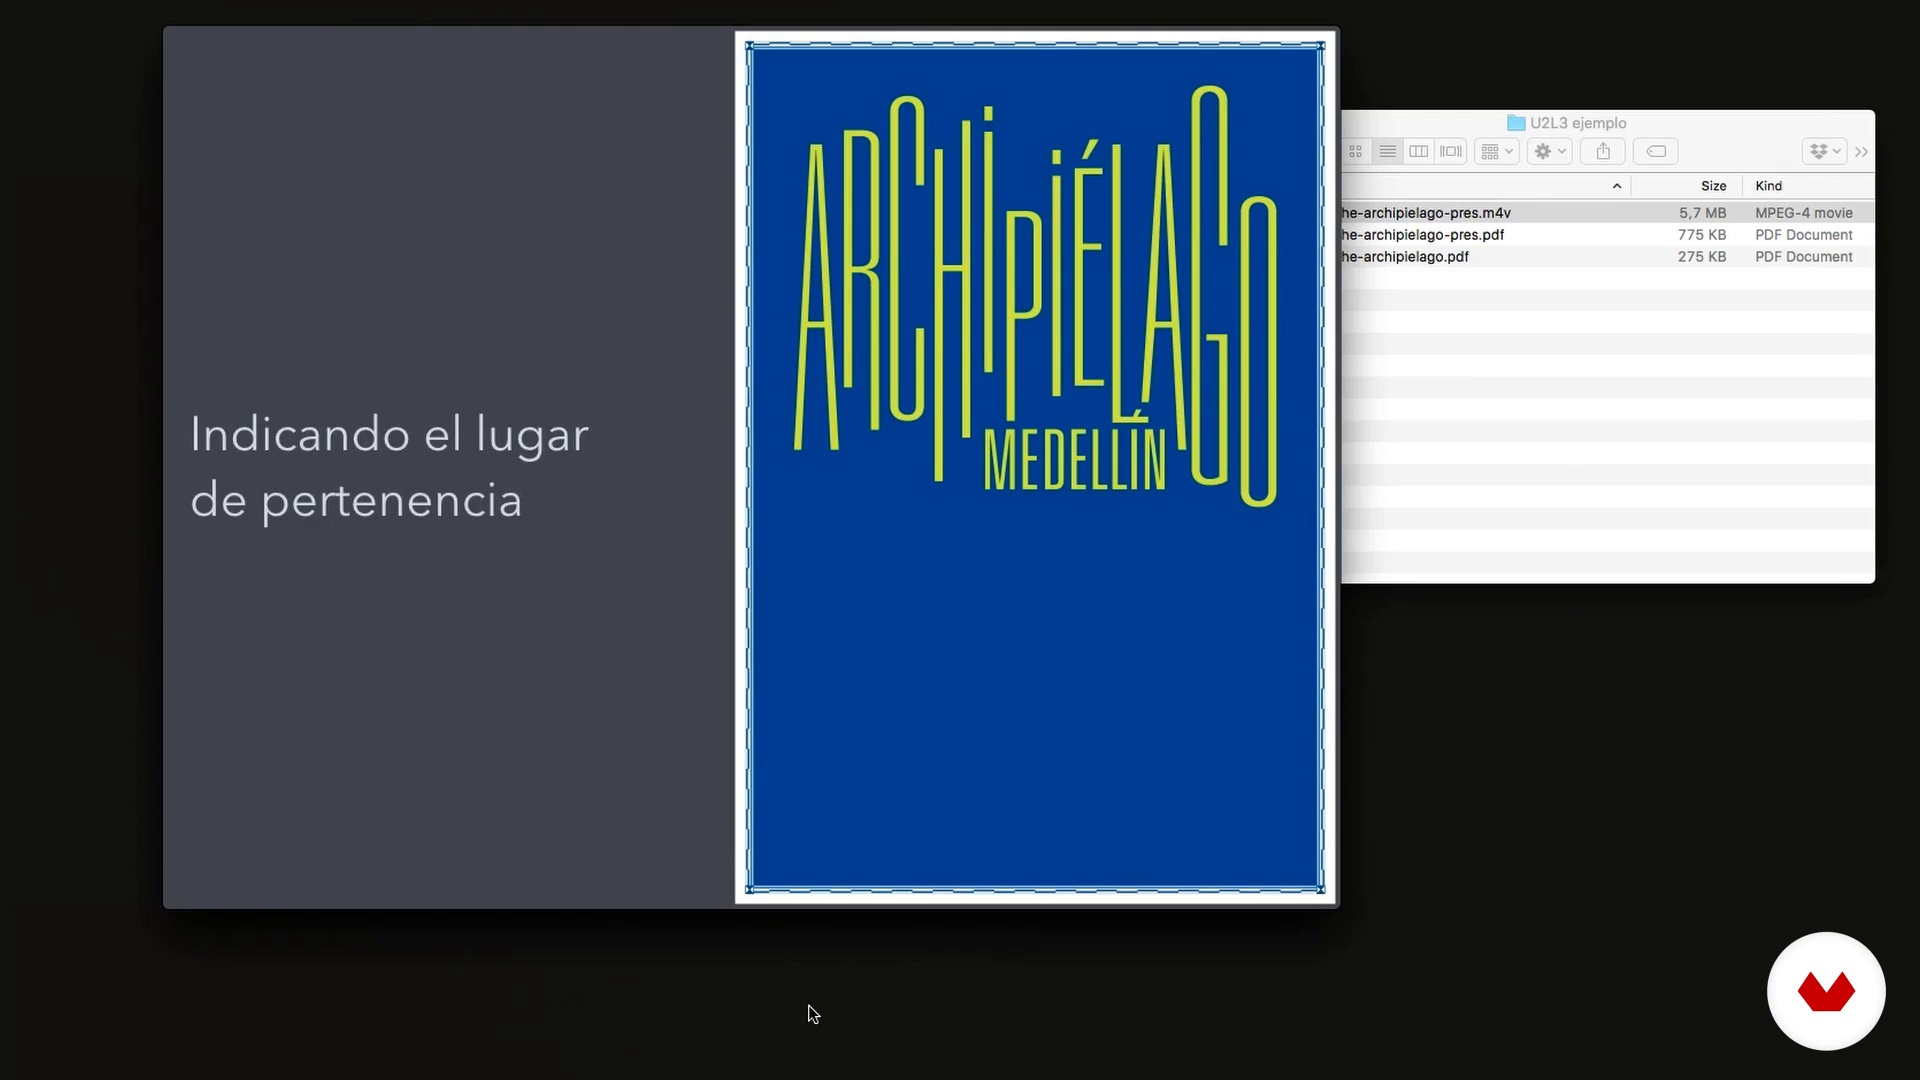The height and width of the screenshot is (1080, 1920).
Task: Click PDF Document kind in the 775 KB row
Action: (1804, 235)
